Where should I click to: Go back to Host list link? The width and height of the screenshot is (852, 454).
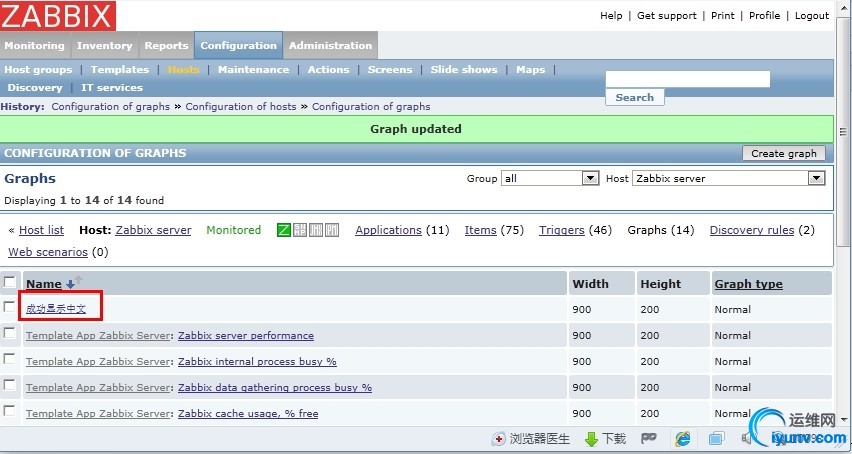tap(41, 230)
